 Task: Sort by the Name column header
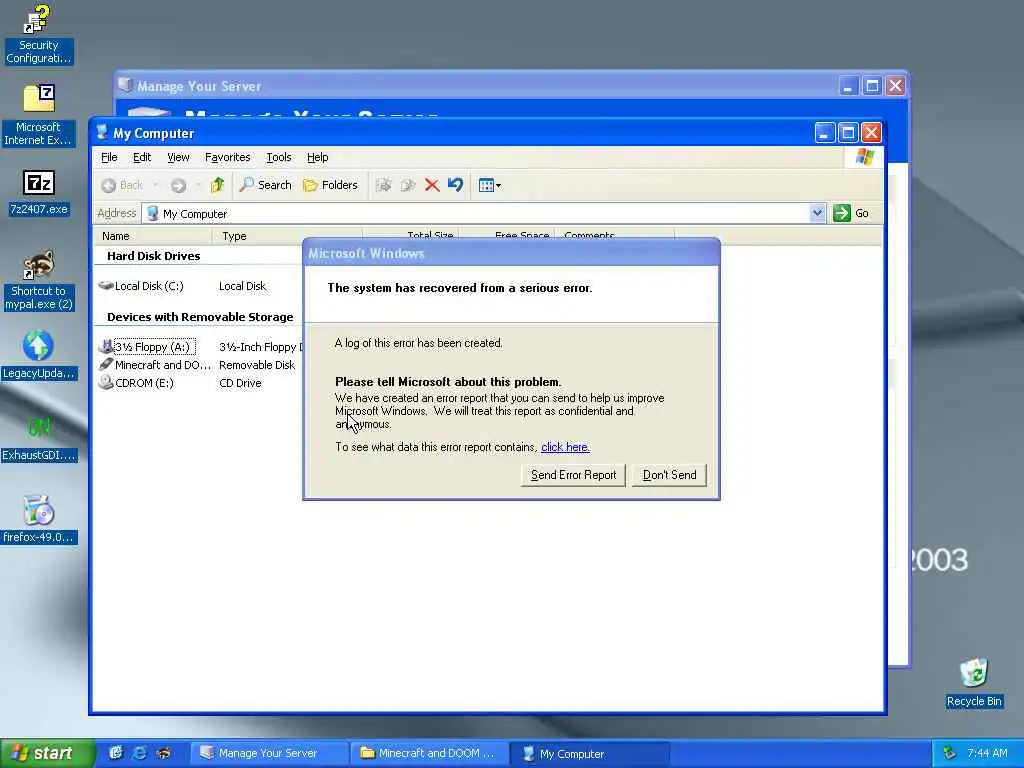[x=153, y=236]
